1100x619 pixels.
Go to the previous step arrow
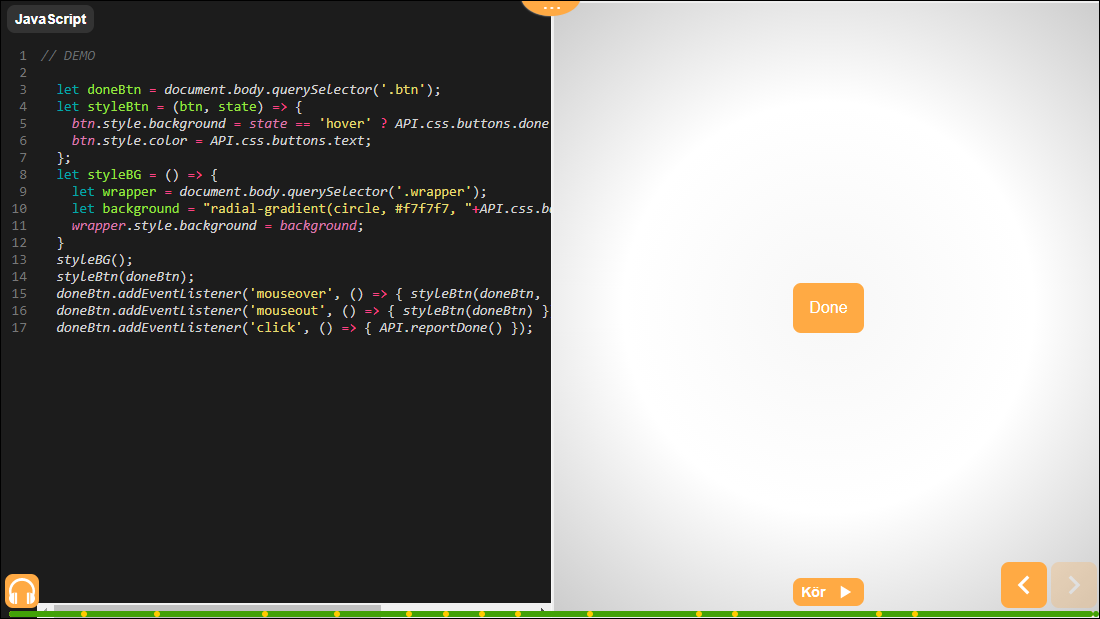[1024, 585]
